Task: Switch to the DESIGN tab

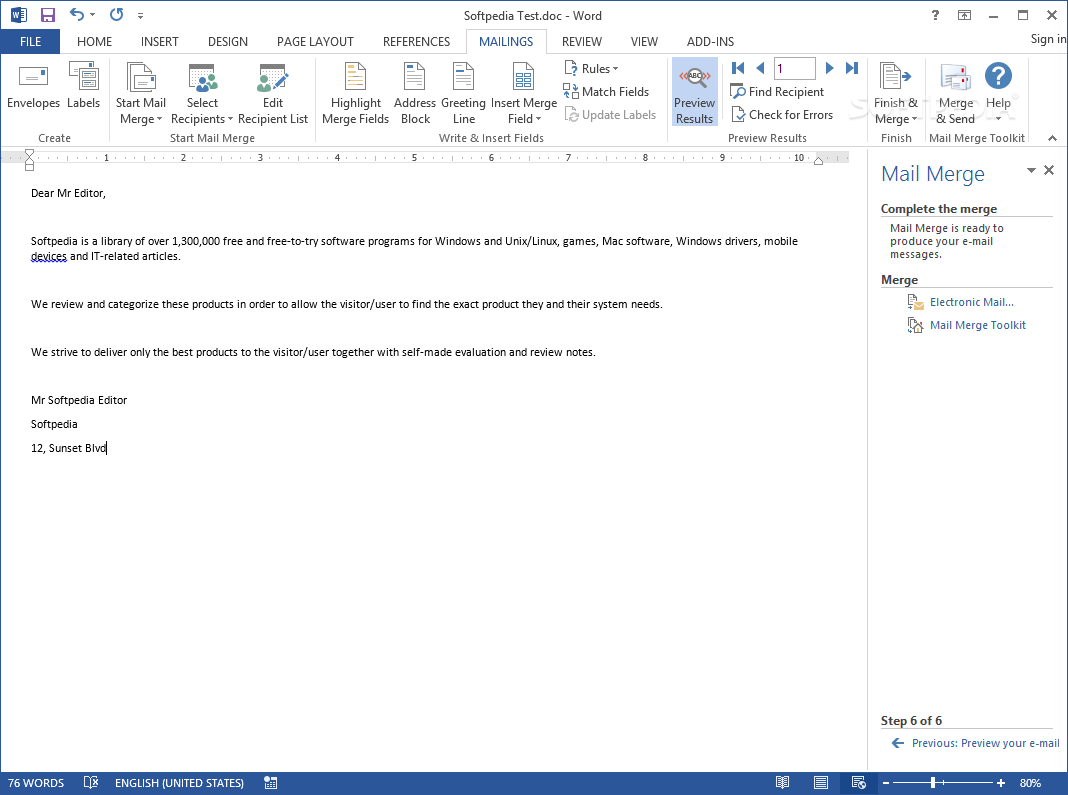Action: (x=227, y=42)
